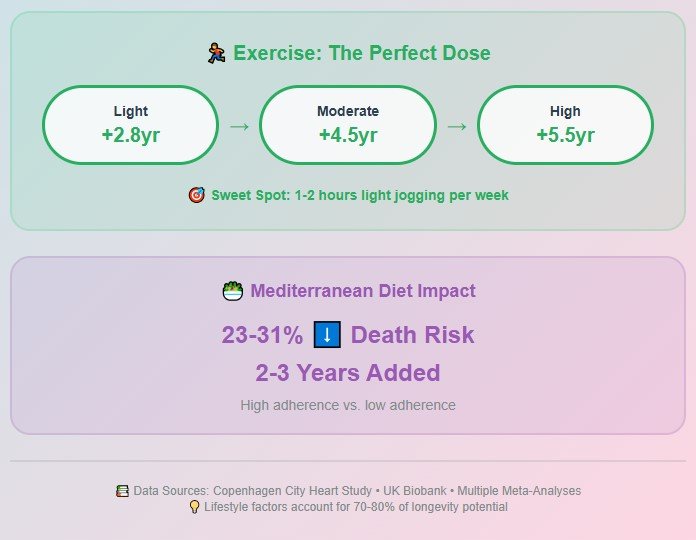Click the green salad bowl icon
Viewport: 696px width, 540px height.
pyautogui.click(x=233, y=291)
